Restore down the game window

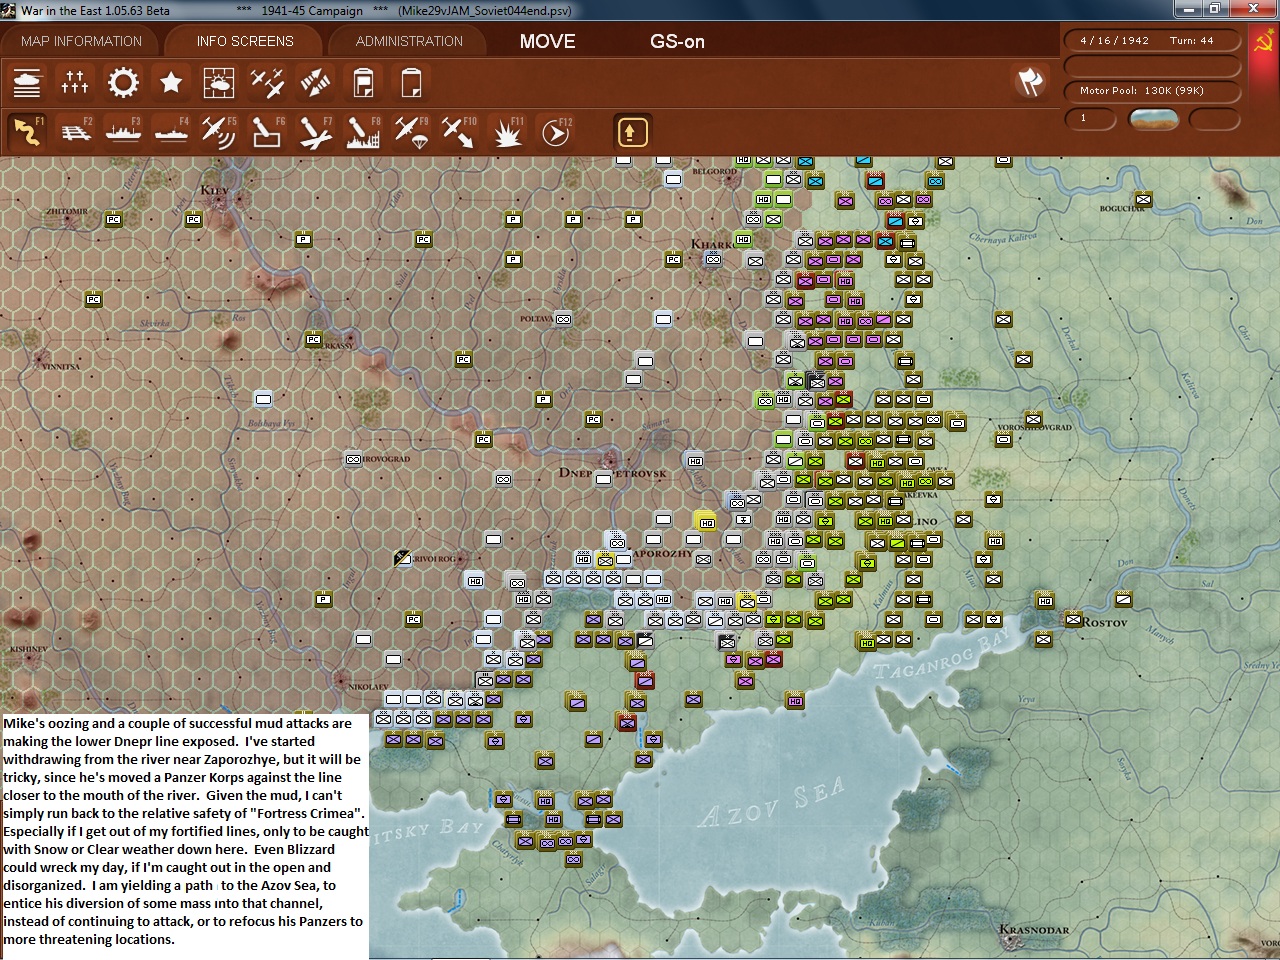click(x=1214, y=9)
